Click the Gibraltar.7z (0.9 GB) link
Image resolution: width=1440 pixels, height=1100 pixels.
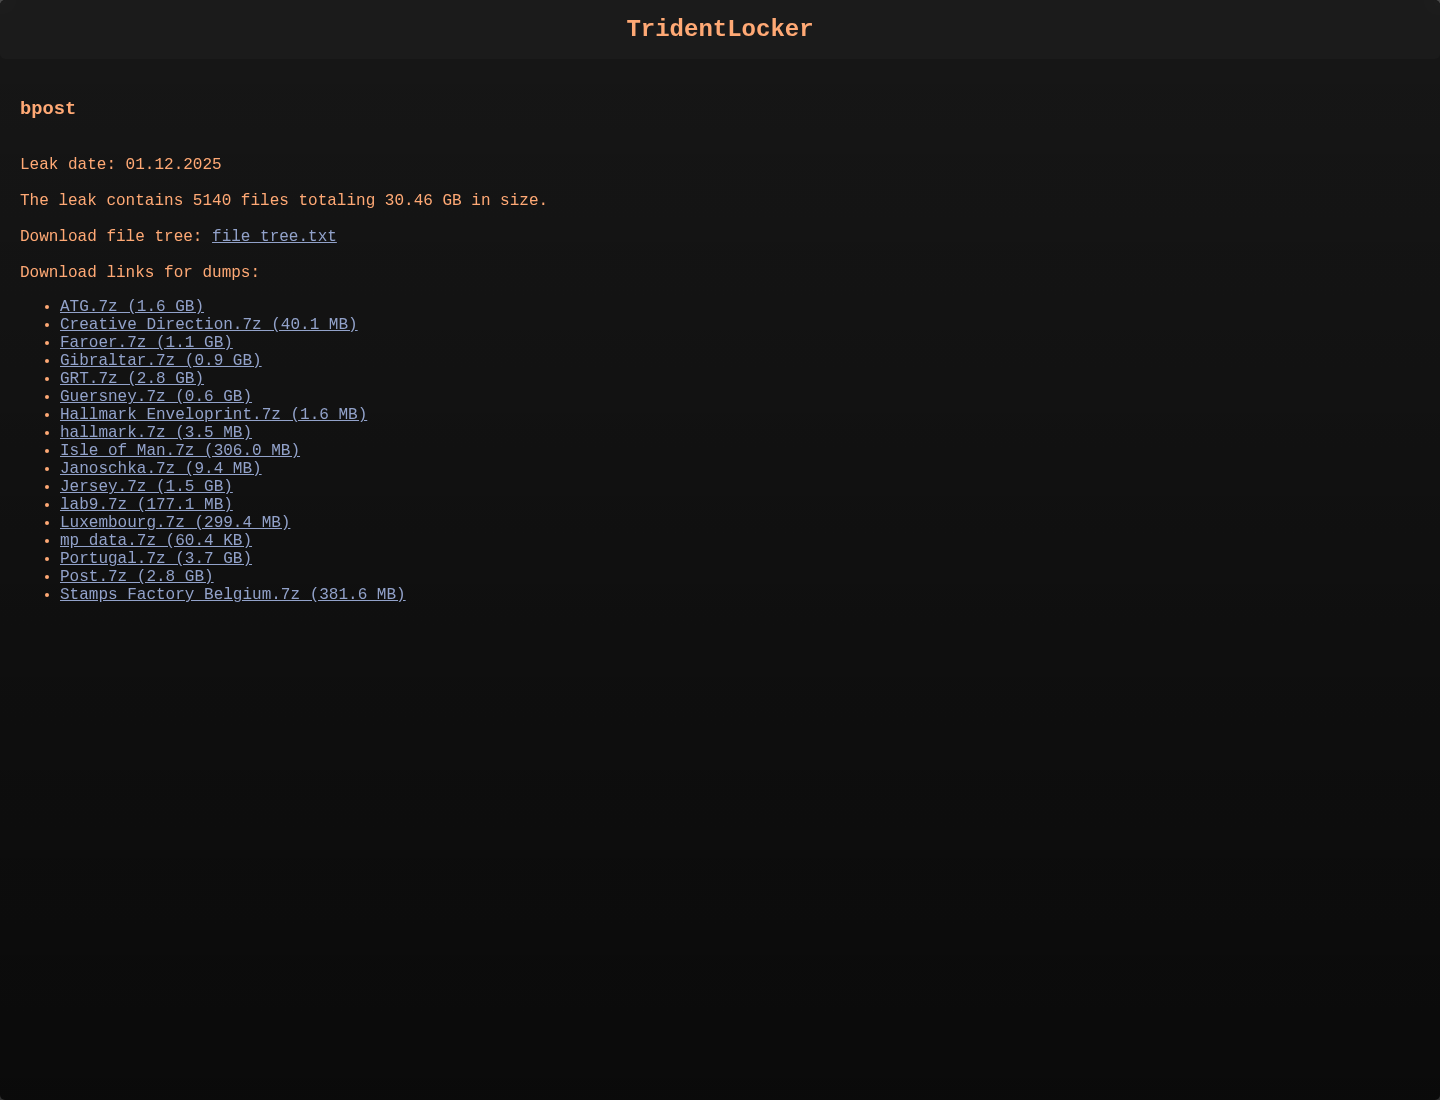[160, 361]
